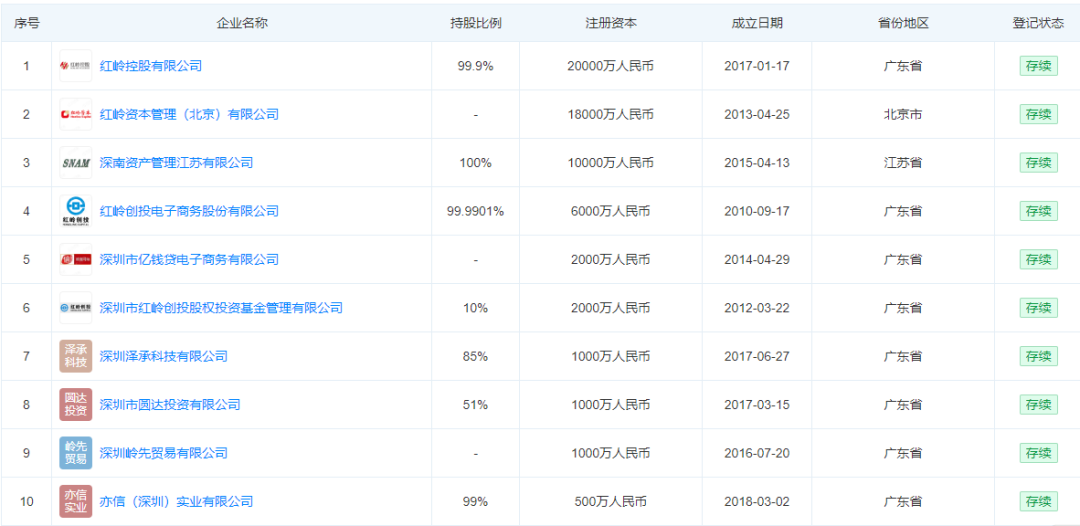Click 存续 status tag for 亦信（深圳）实业有限公司
This screenshot has height=526, width=1080.
(1038, 501)
